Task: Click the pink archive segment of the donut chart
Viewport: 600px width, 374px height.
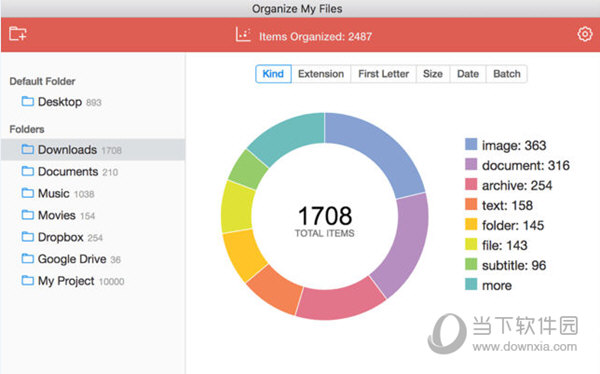Action: point(341,303)
